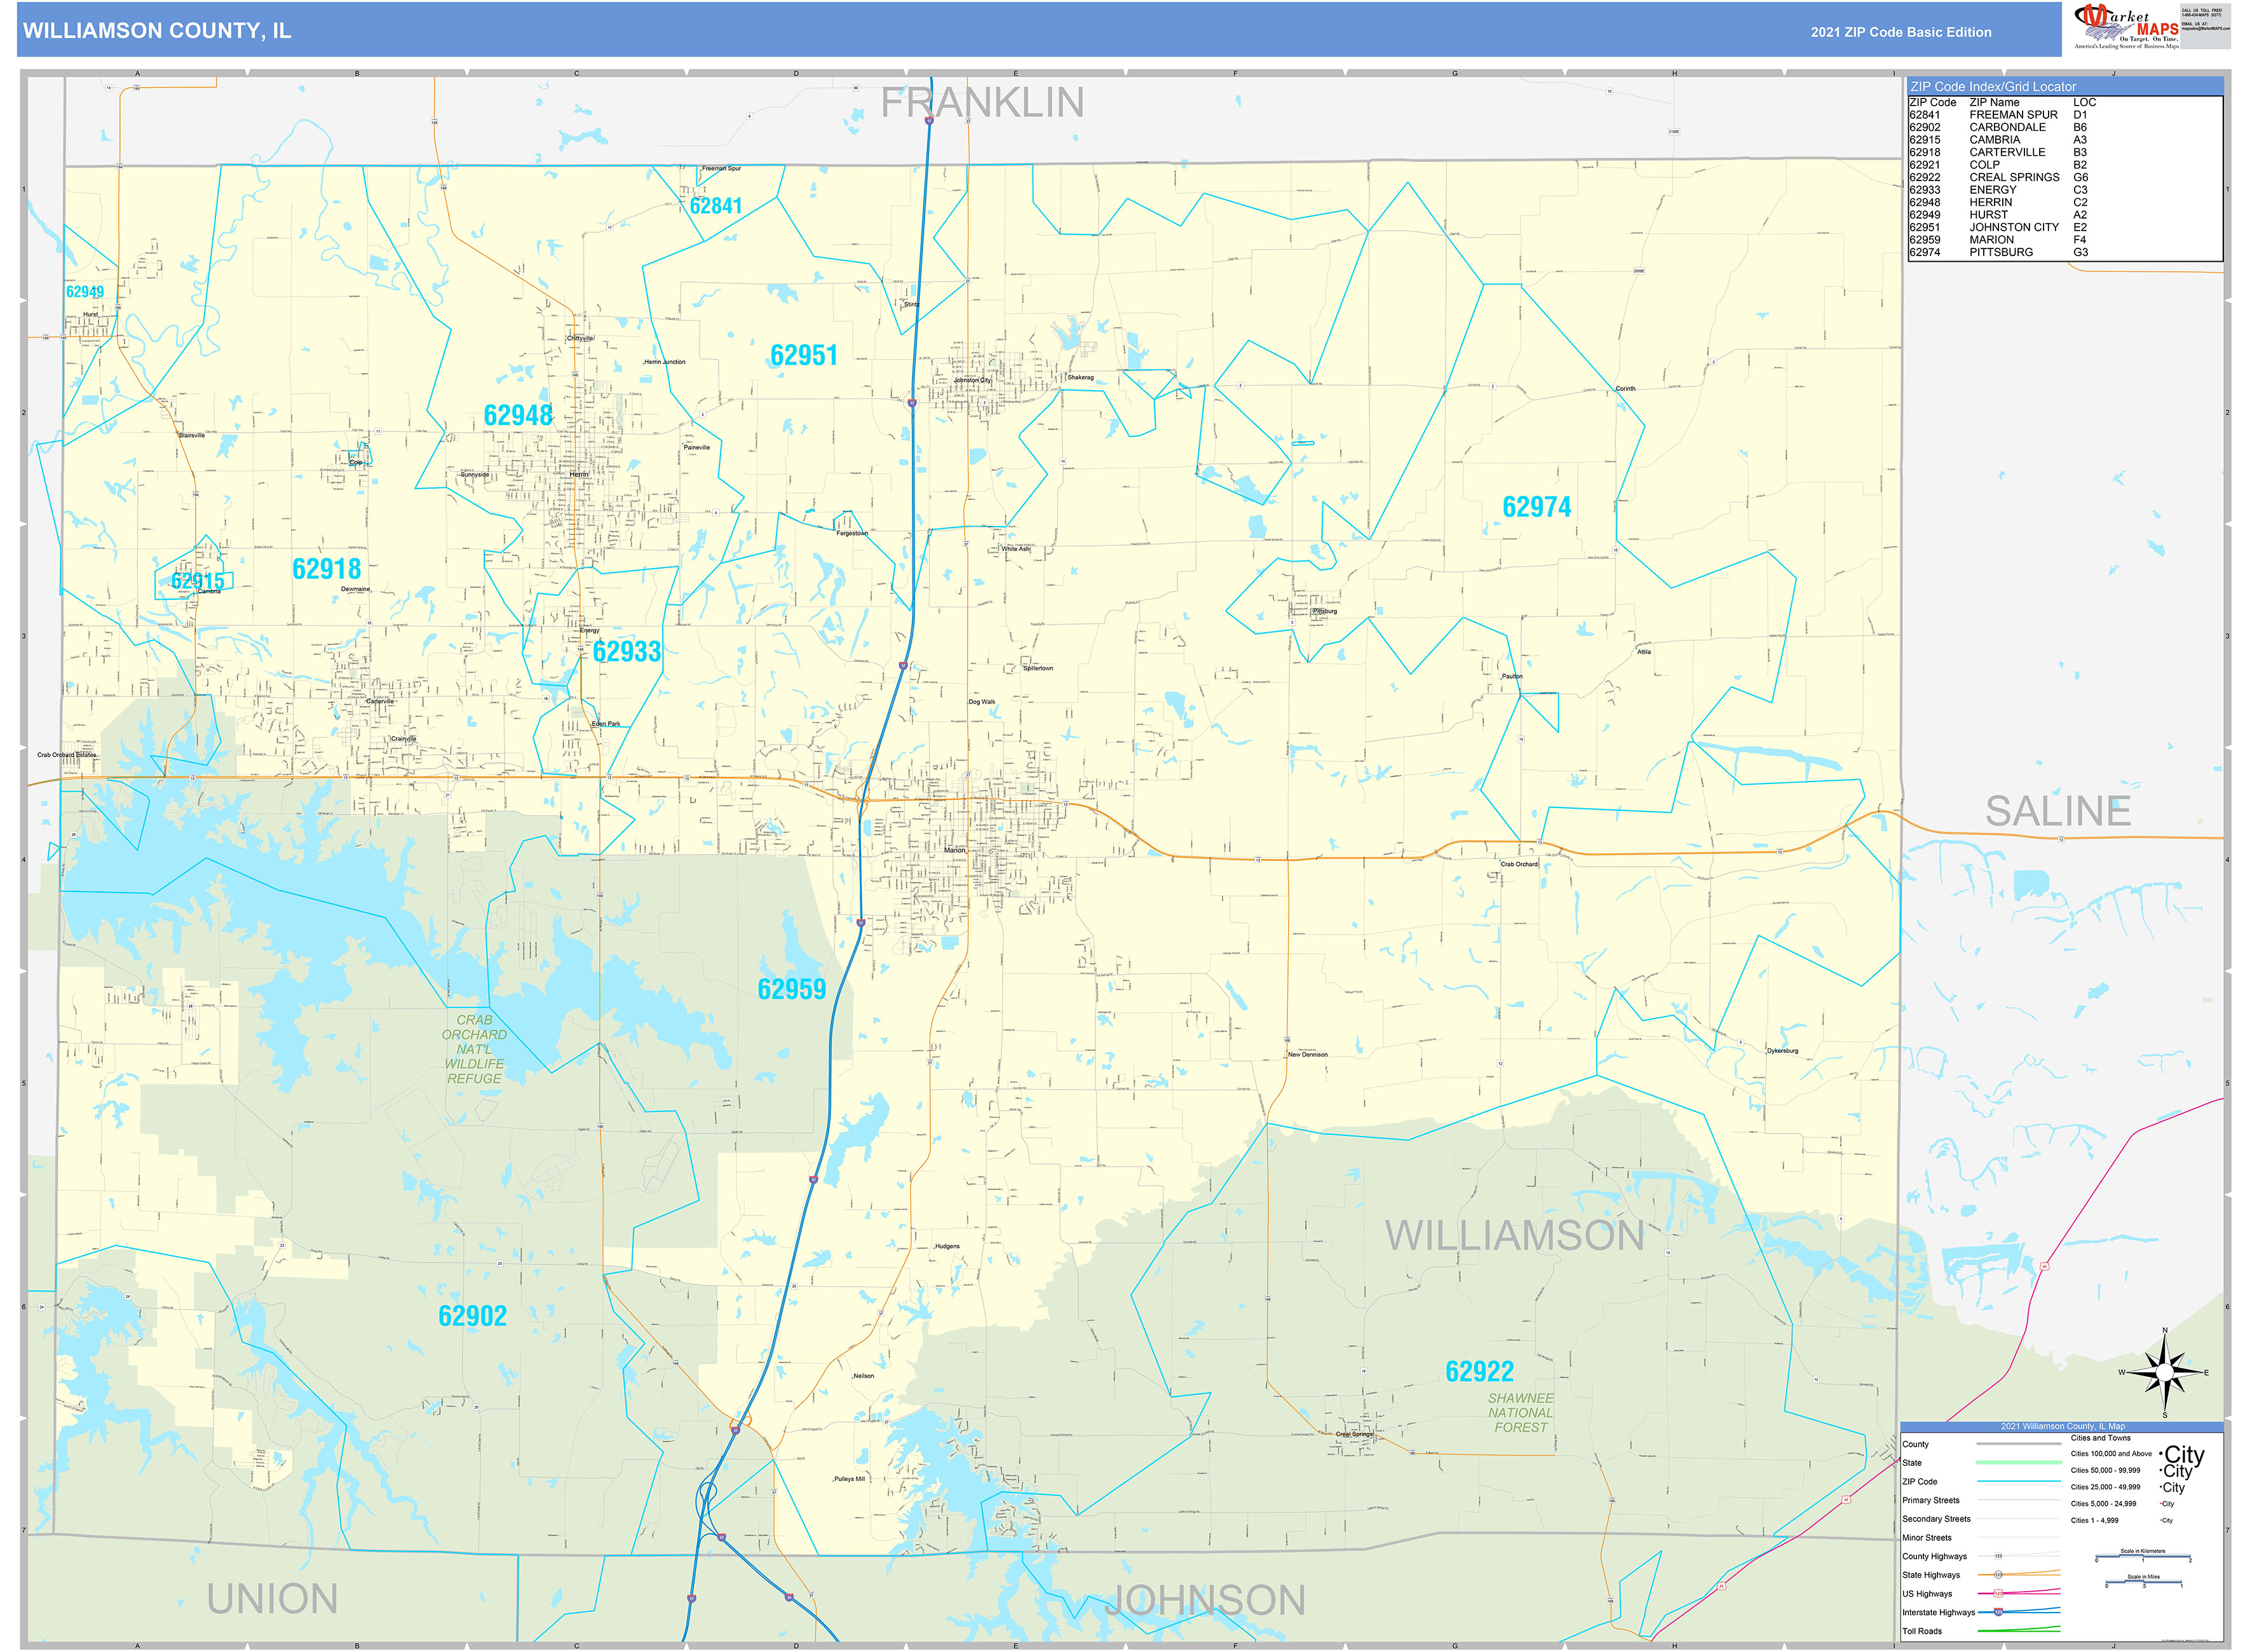Toggle the Toll Roads legend entry

(1922, 1630)
